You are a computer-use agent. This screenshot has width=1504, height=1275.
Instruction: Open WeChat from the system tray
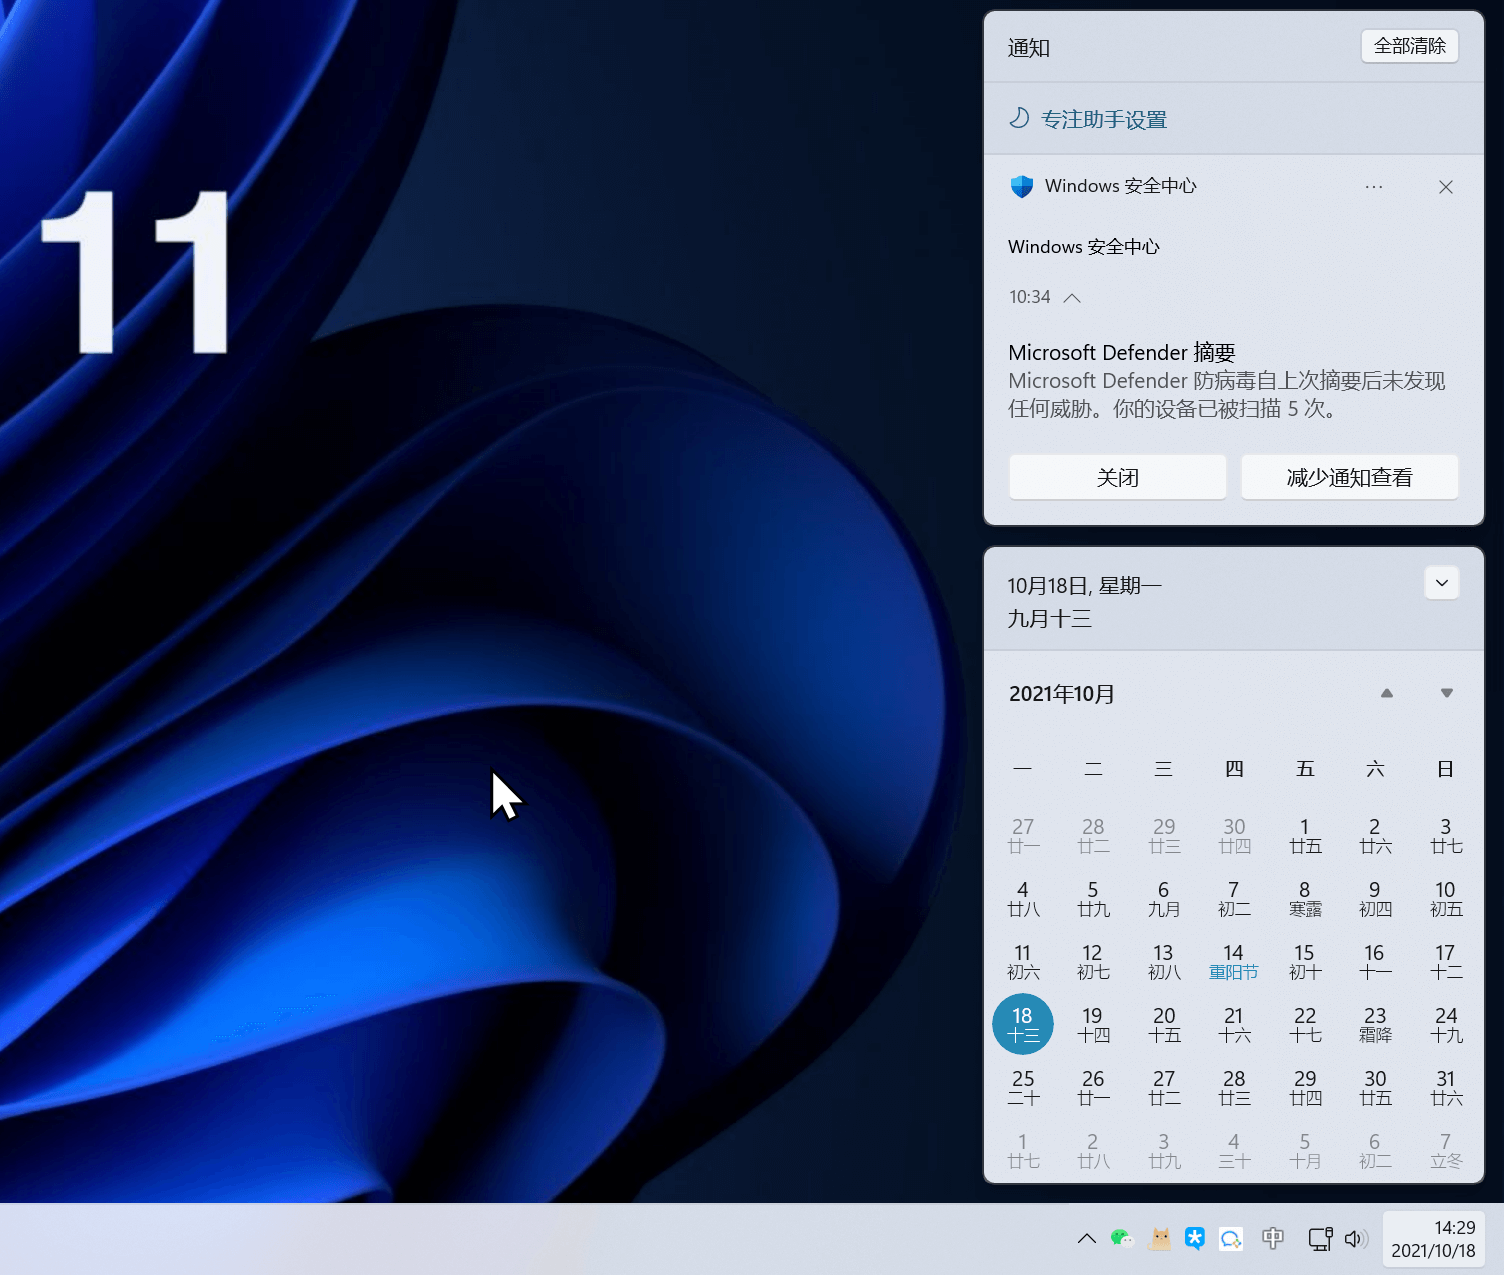click(x=1122, y=1239)
